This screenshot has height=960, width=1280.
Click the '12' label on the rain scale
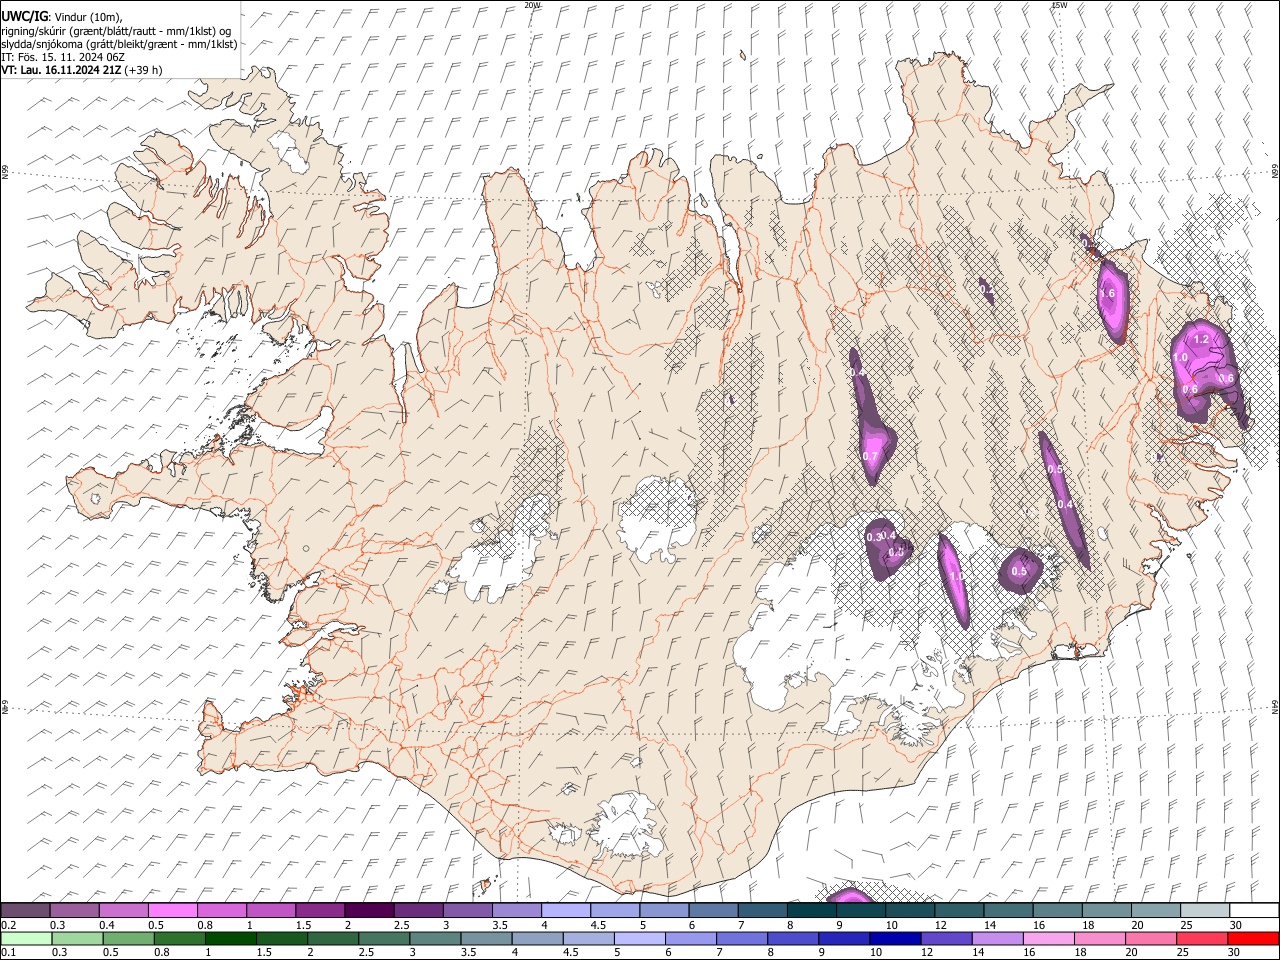[x=927, y=953]
